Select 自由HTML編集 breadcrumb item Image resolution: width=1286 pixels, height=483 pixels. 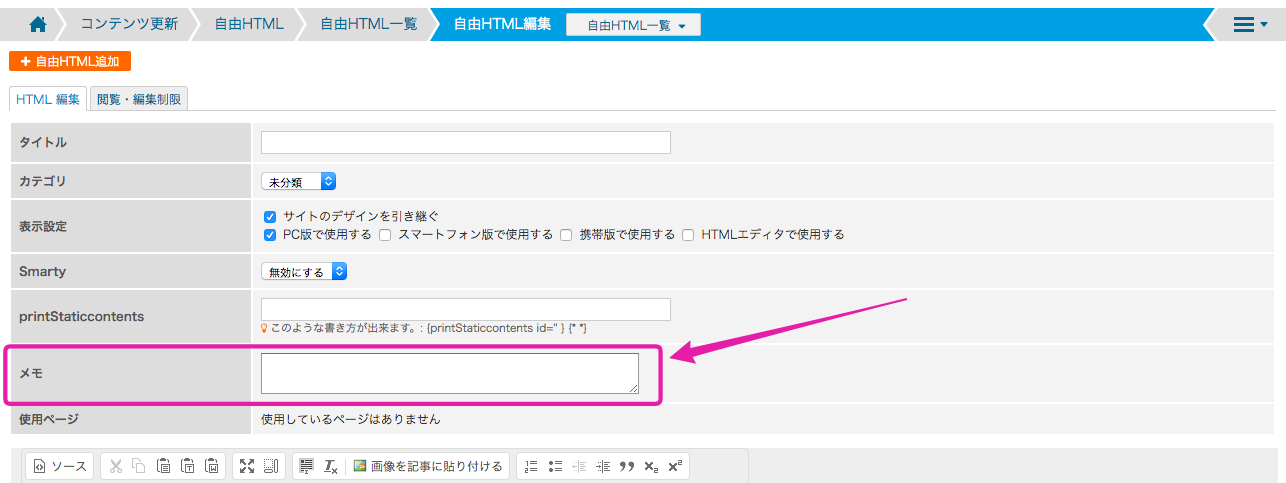point(502,24)
